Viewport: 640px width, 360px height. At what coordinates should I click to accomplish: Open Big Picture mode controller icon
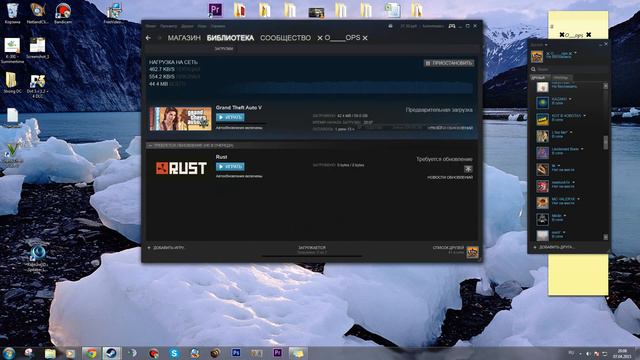pos(452,26)
